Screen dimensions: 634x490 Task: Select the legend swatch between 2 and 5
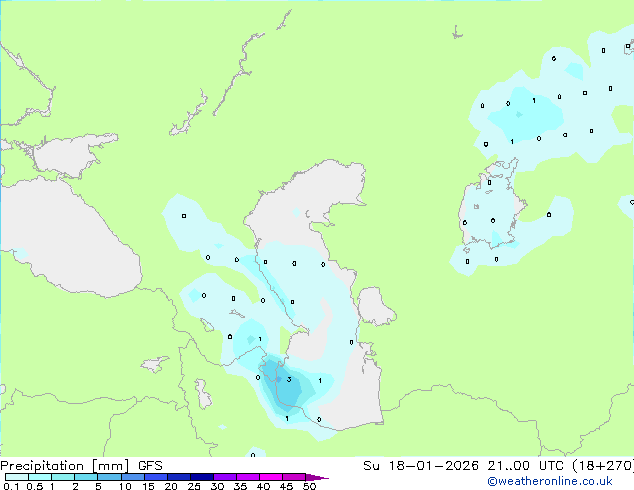click(x=86, y=477)
